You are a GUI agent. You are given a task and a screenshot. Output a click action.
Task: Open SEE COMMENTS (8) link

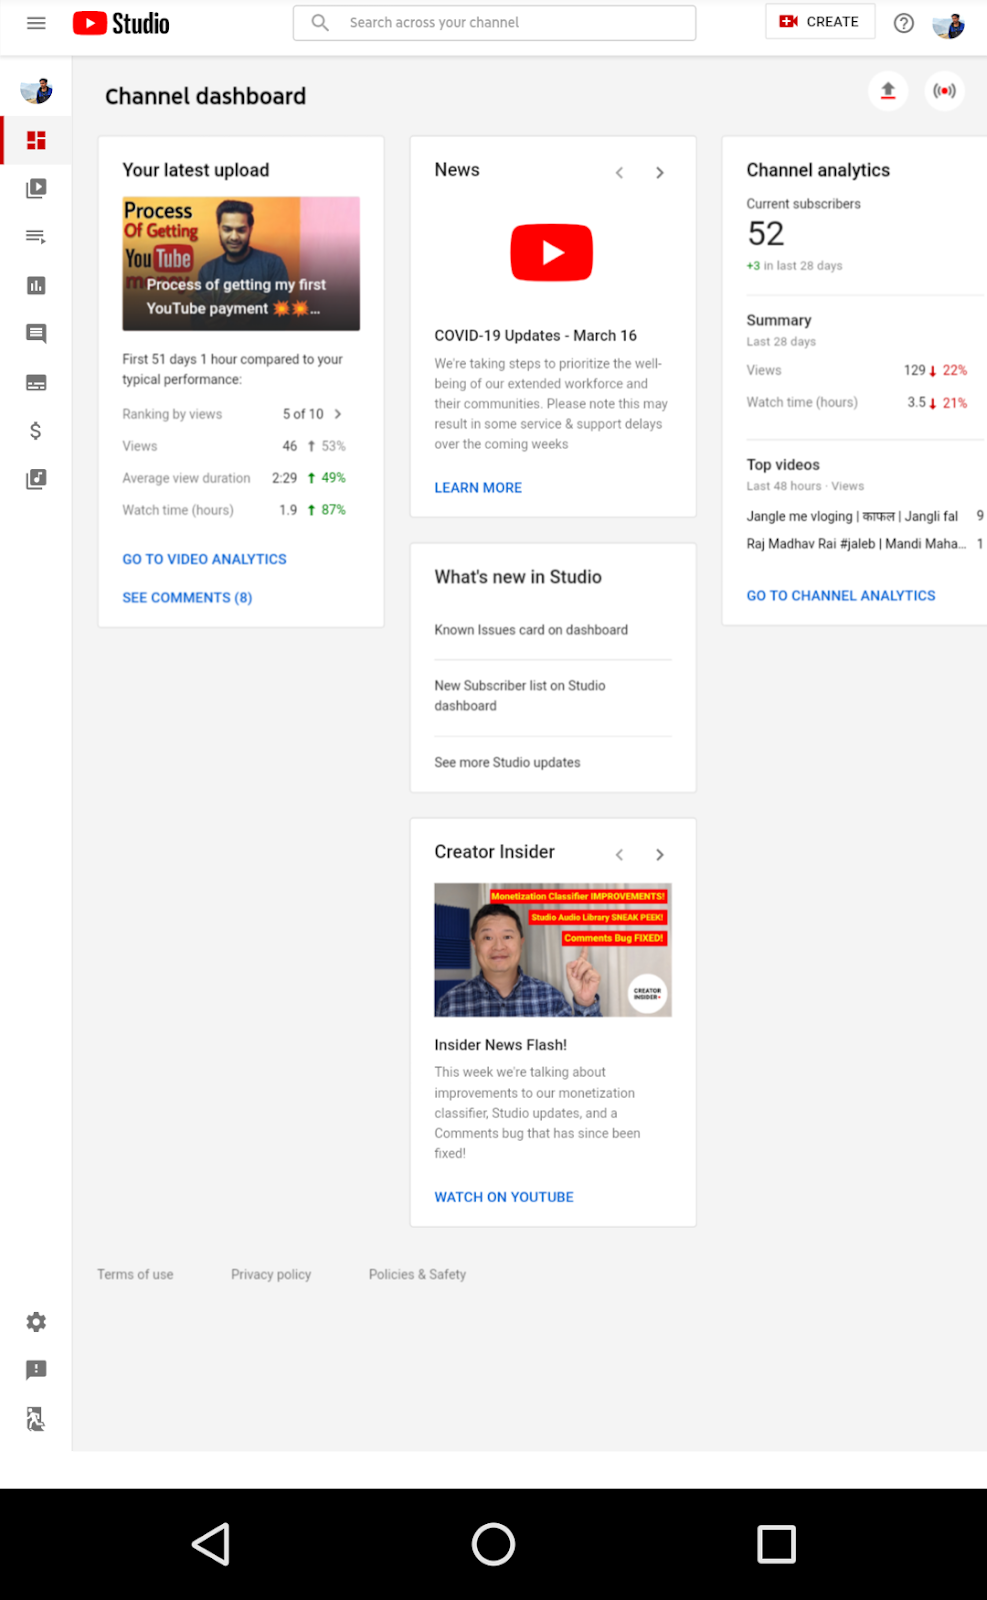(187, 597)
